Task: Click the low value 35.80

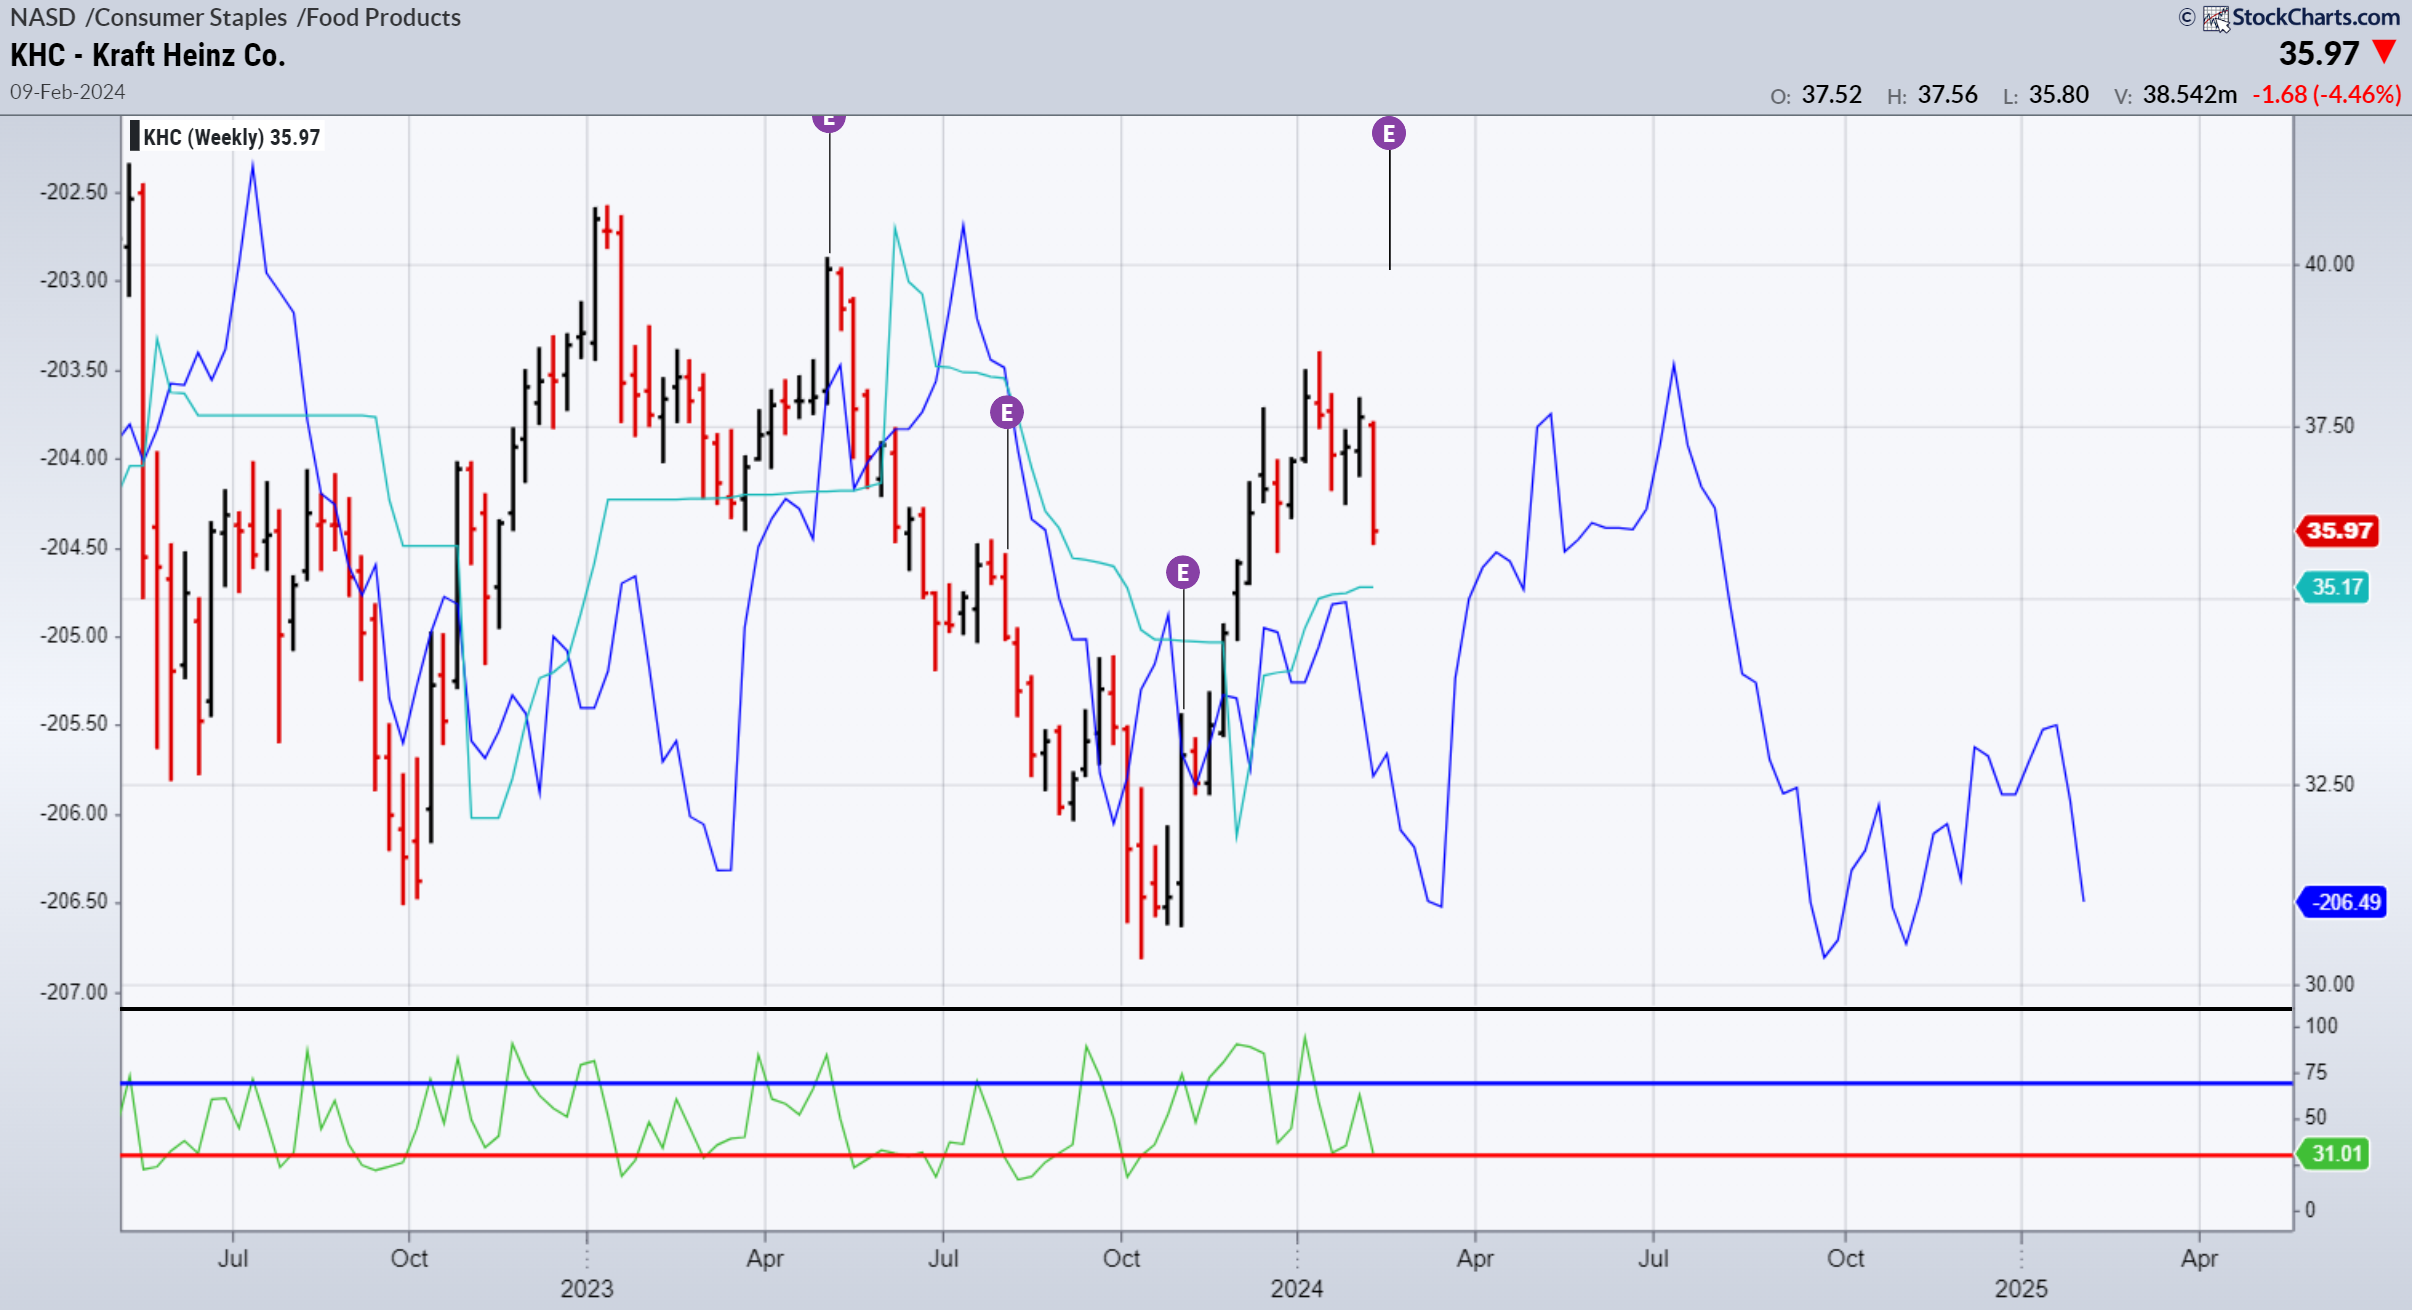Action: (x=2059, y=95)
